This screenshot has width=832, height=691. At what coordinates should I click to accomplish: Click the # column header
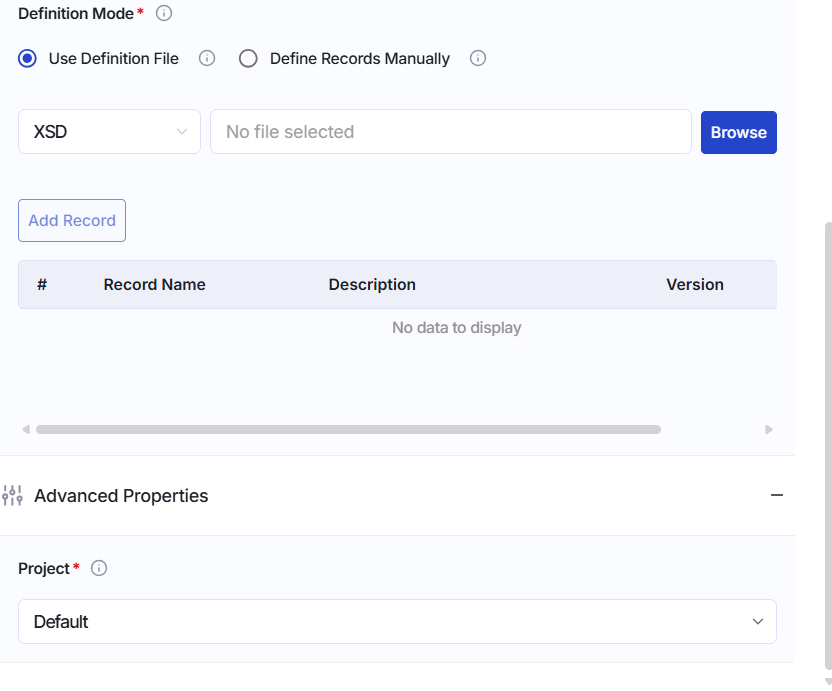[x=42, y=284]
